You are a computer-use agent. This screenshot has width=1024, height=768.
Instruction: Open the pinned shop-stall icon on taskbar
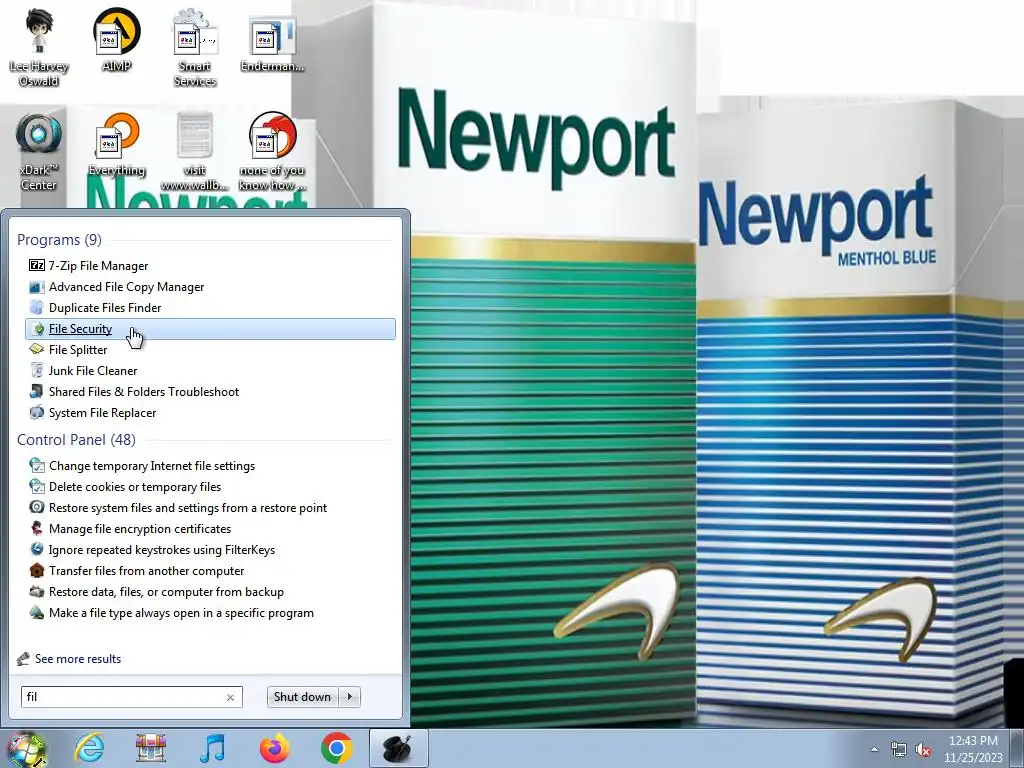pos(151,748)
